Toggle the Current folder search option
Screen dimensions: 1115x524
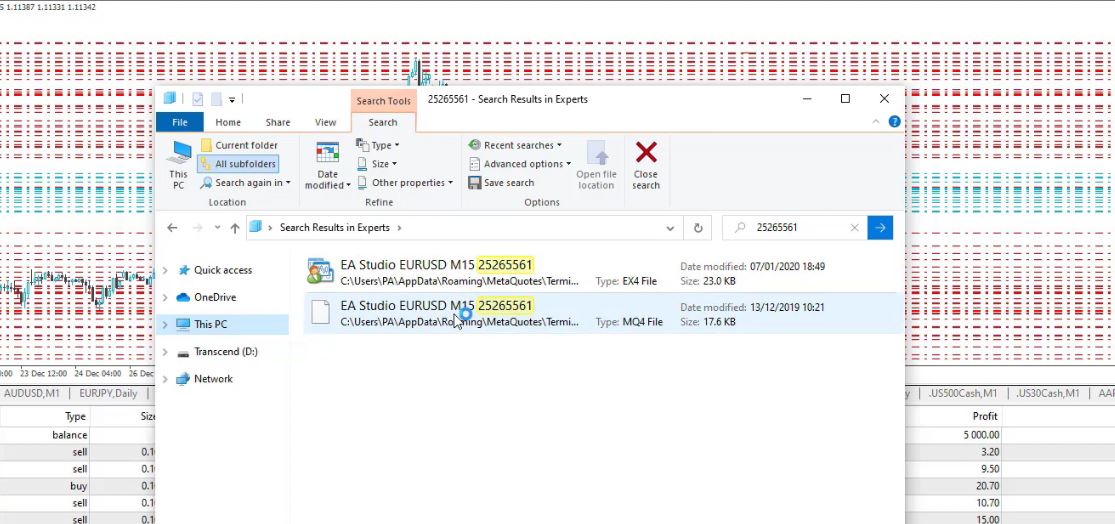tap(238, 145)
